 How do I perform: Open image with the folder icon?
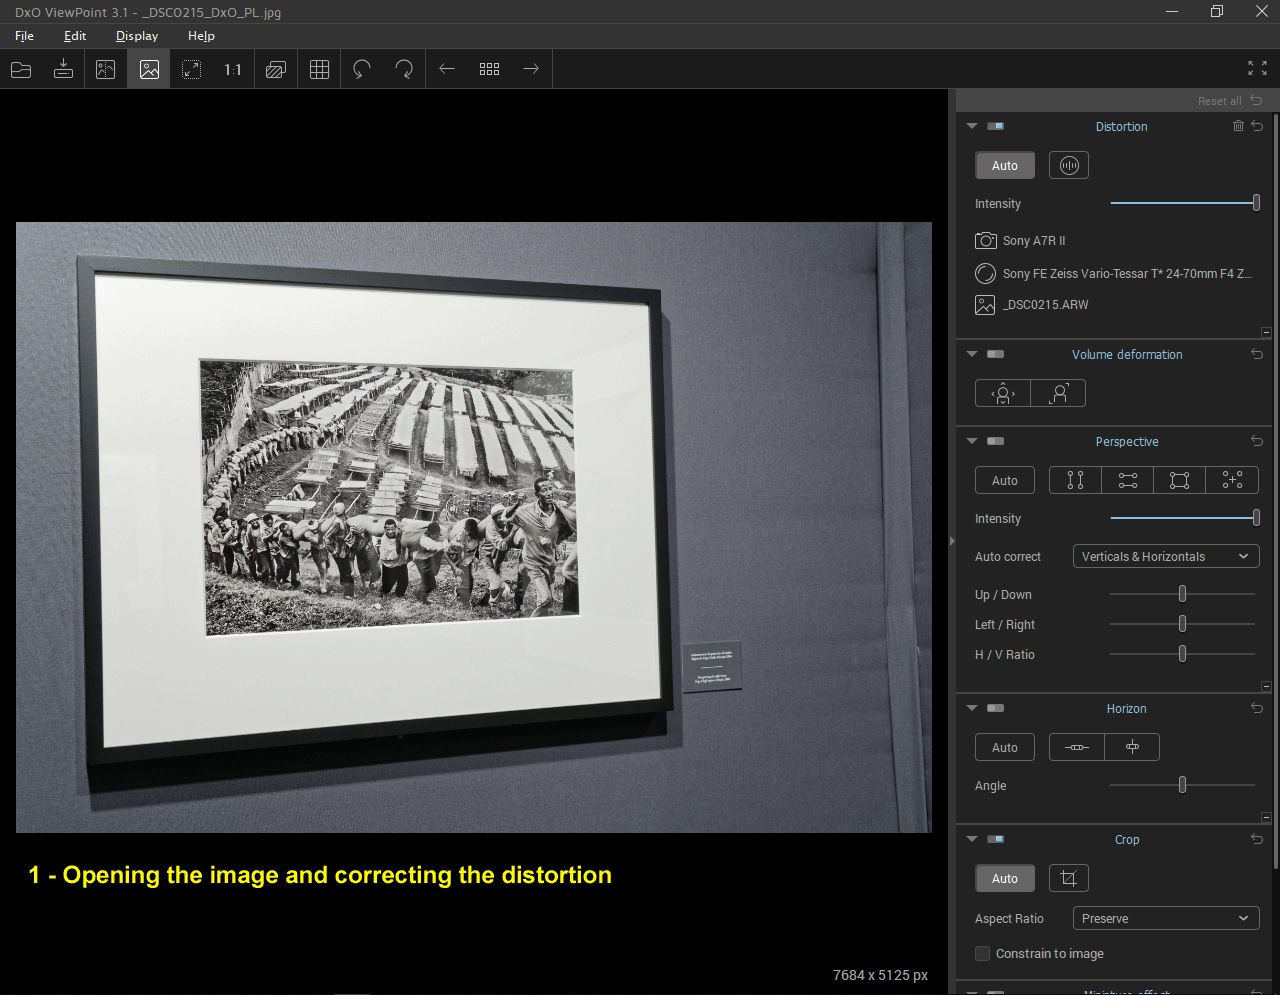(21, 69)
